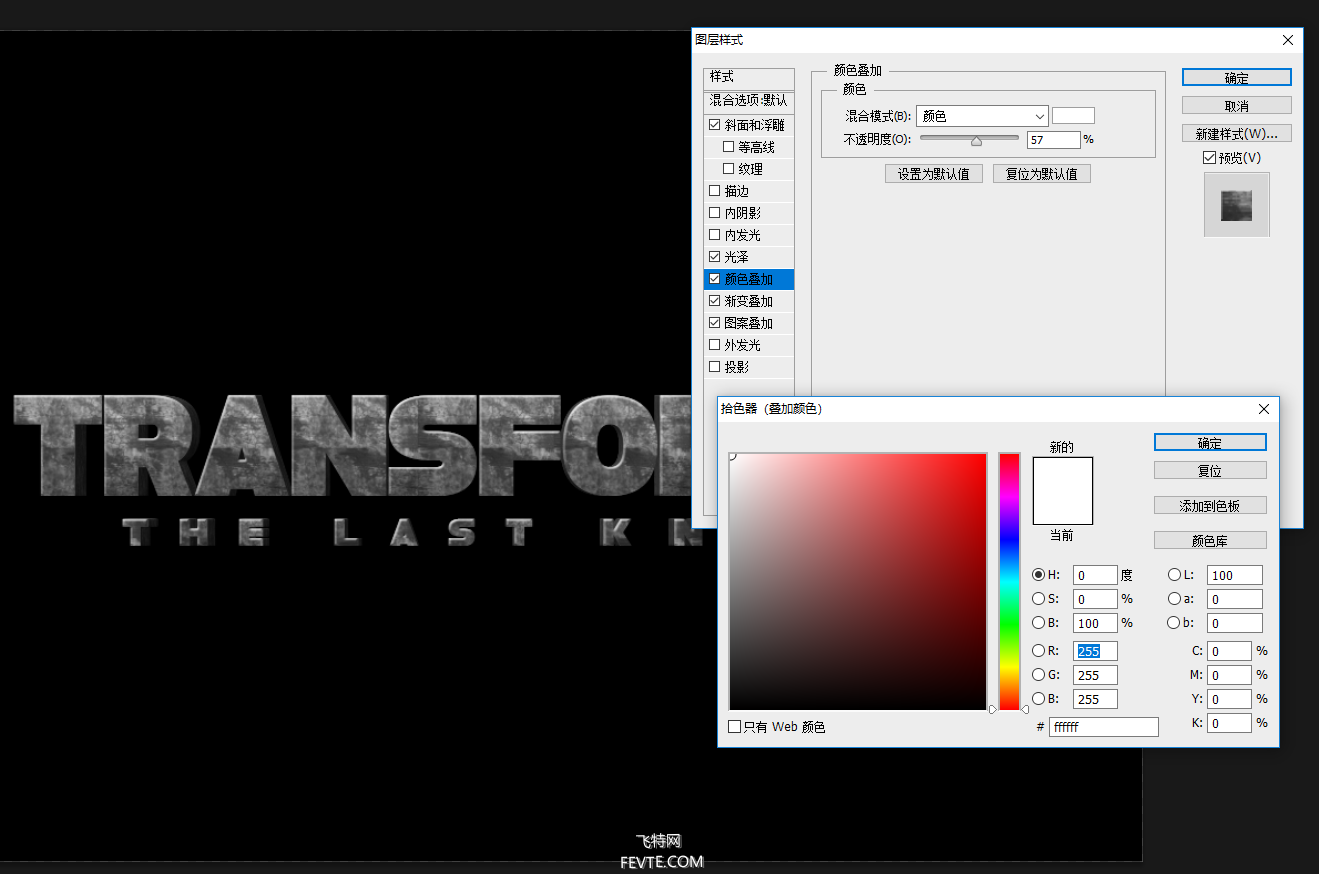Select the H: hue radio button
The image size is (1319, 874).
[1039, 575]
